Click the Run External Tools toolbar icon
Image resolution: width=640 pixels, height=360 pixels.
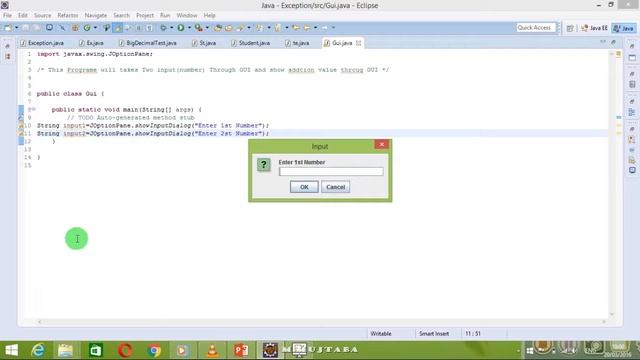click(199, 28)
